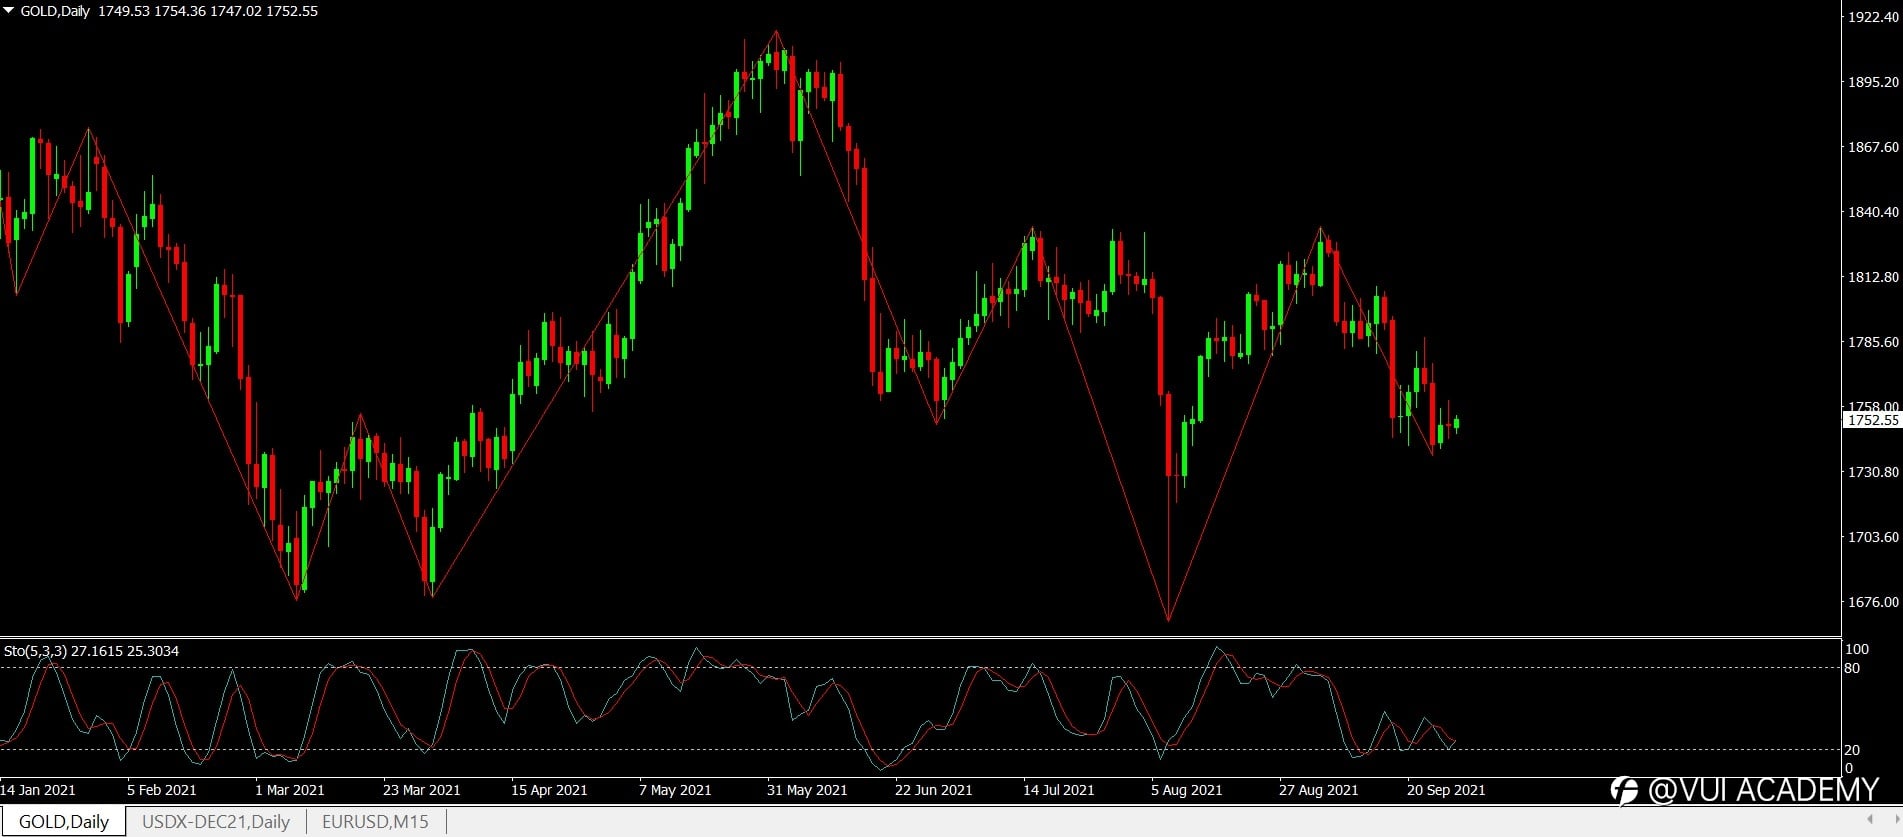Click the stochastic 80 level label
This screenshot has height=837, width=1903.
(1852, 668)
